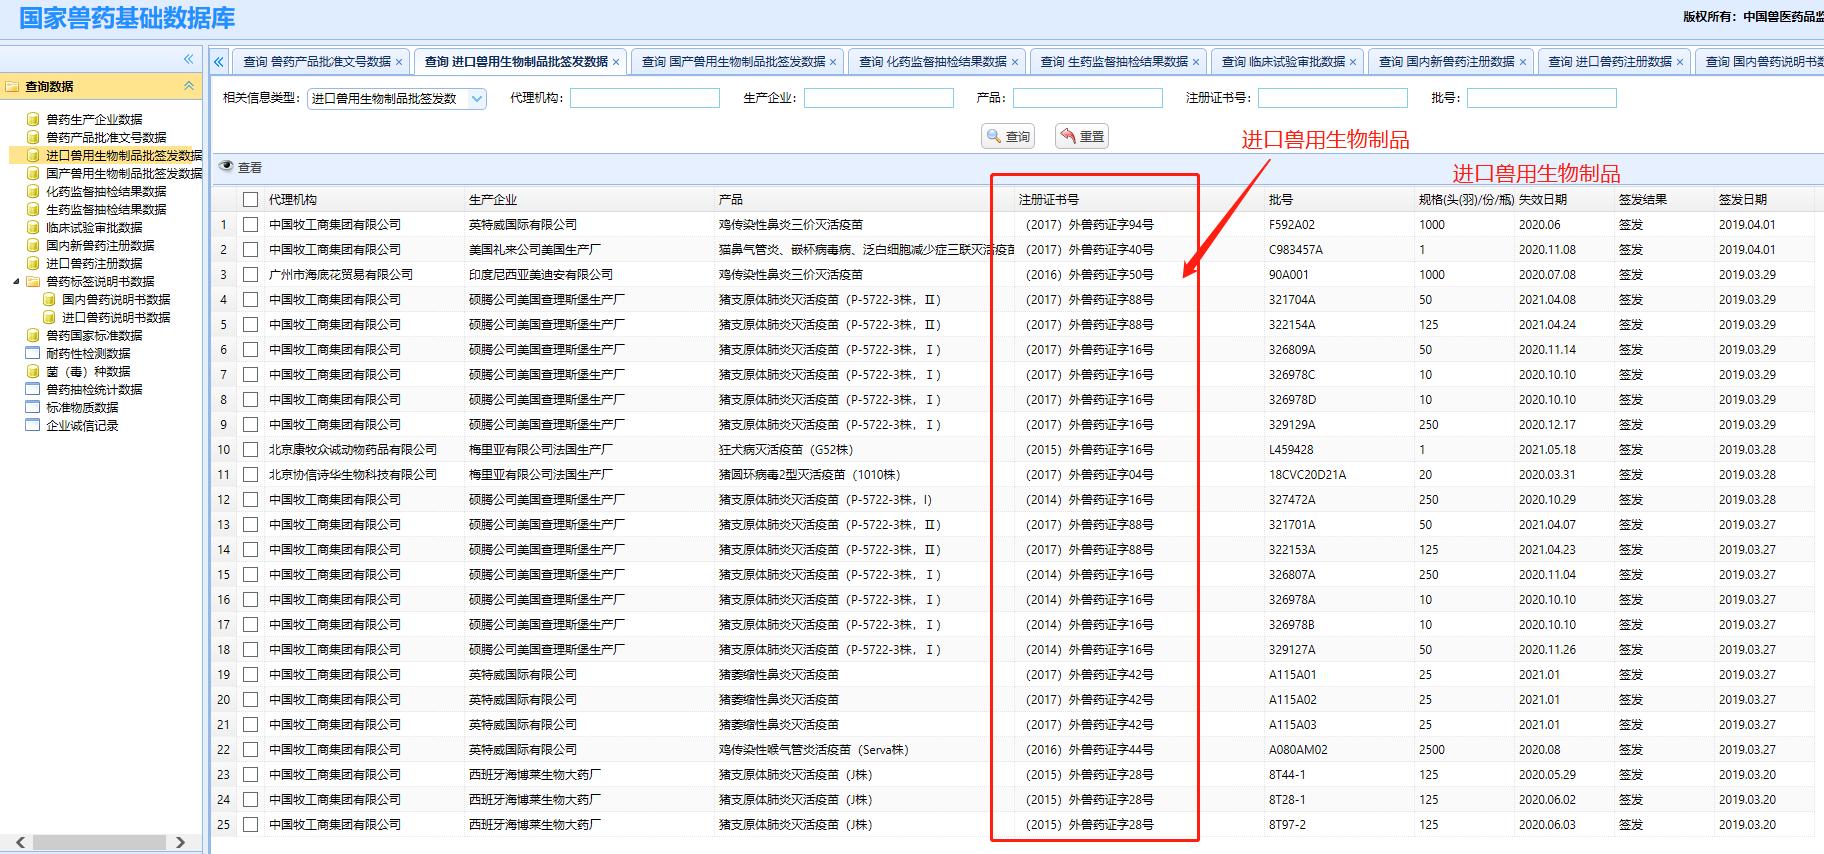Check row 10 checkbox for 北京康牧众诚动物药品有限公司

pos(250,449)
